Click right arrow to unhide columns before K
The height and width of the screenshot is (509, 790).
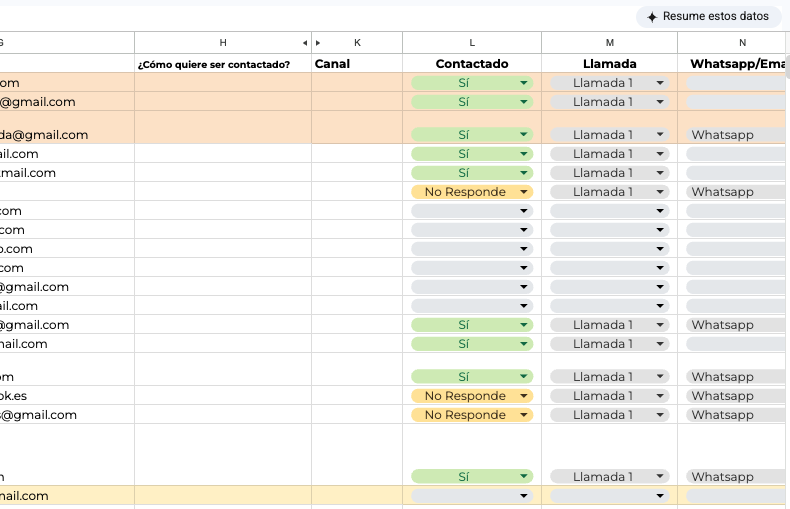click(318, 43)
